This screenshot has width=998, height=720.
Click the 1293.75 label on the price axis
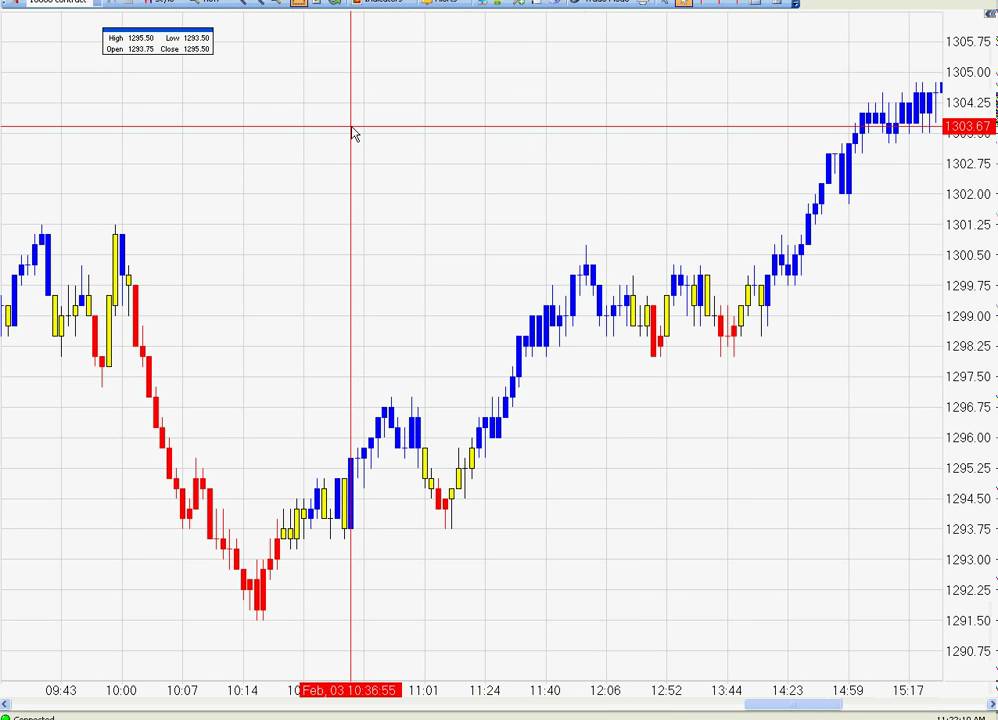click(x=968, y=530)
